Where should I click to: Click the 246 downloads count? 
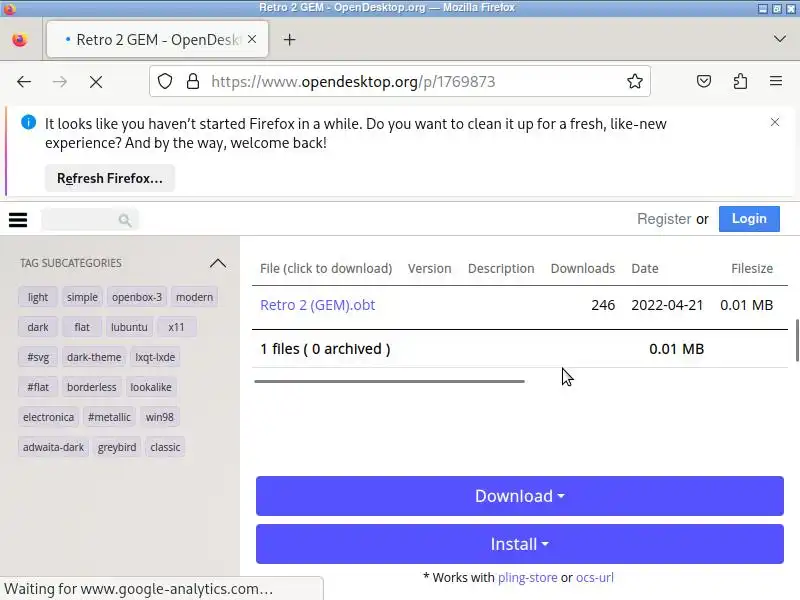point(603,305)
